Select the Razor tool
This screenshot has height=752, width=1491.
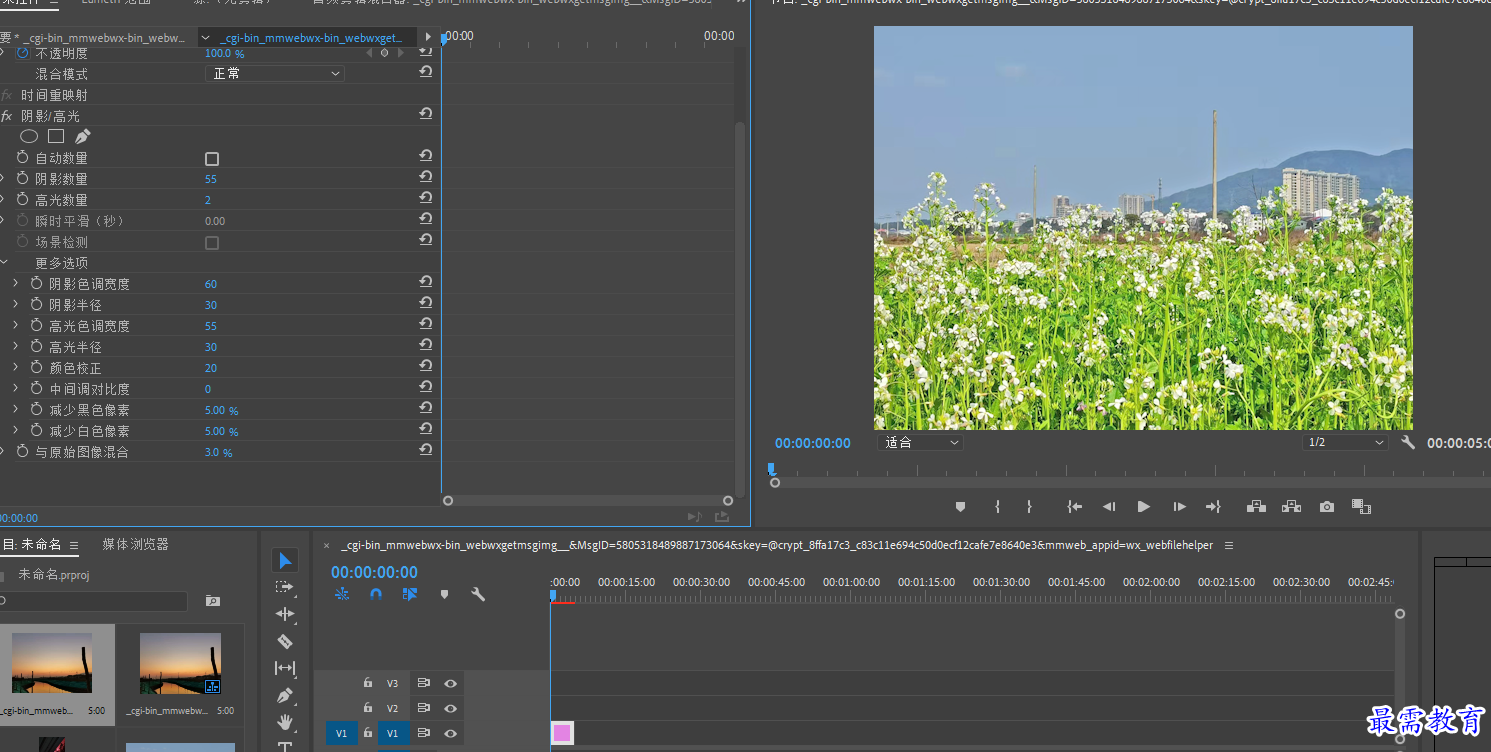285,641
